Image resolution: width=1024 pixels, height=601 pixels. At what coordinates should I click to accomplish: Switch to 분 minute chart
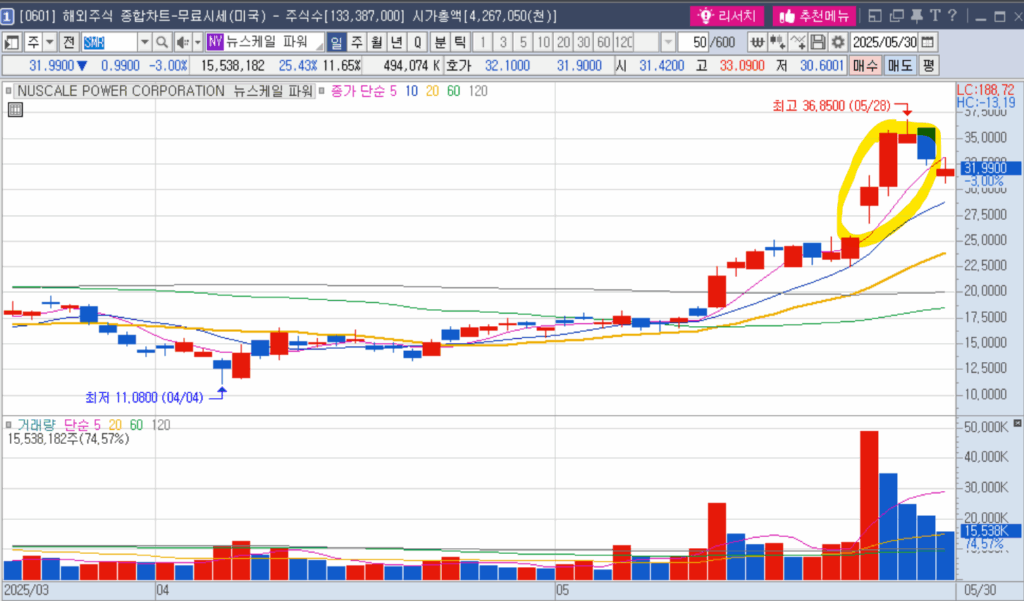pos(440,42)
